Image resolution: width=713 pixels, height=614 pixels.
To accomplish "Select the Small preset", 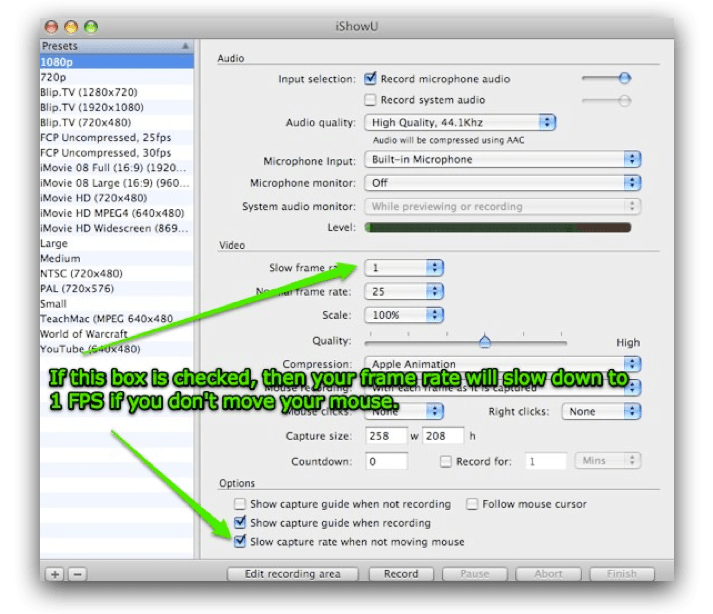I will click(x=117, y=304).
